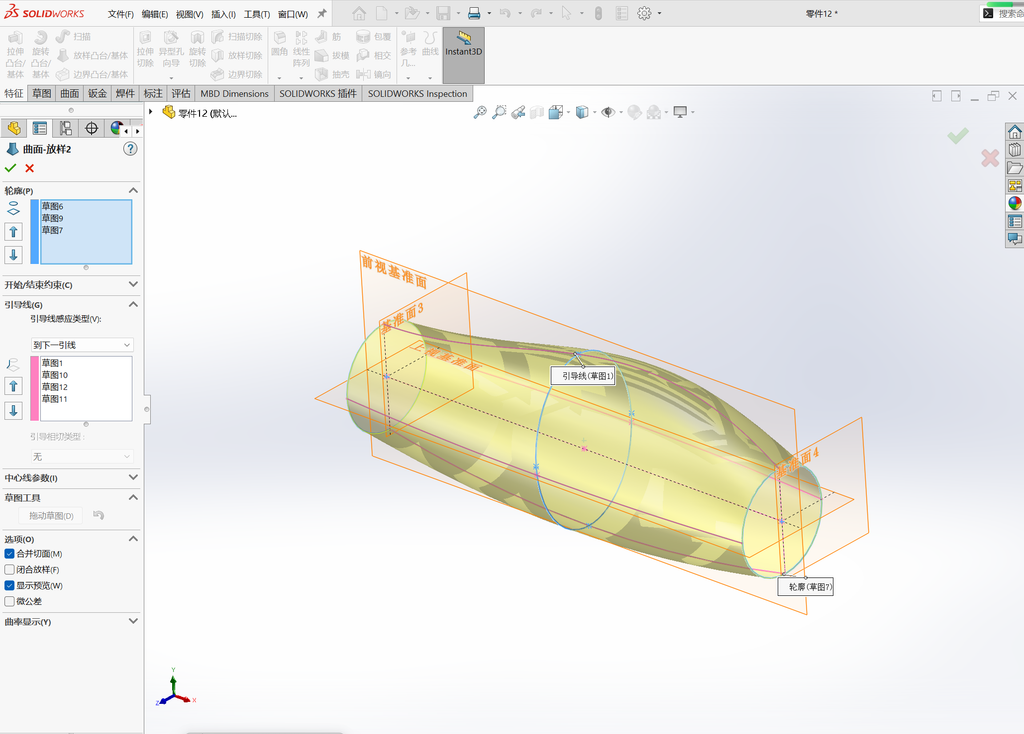1024x734 pixels.
Task: Collapse the 轮廓(P) section
Action: point(133,190)
